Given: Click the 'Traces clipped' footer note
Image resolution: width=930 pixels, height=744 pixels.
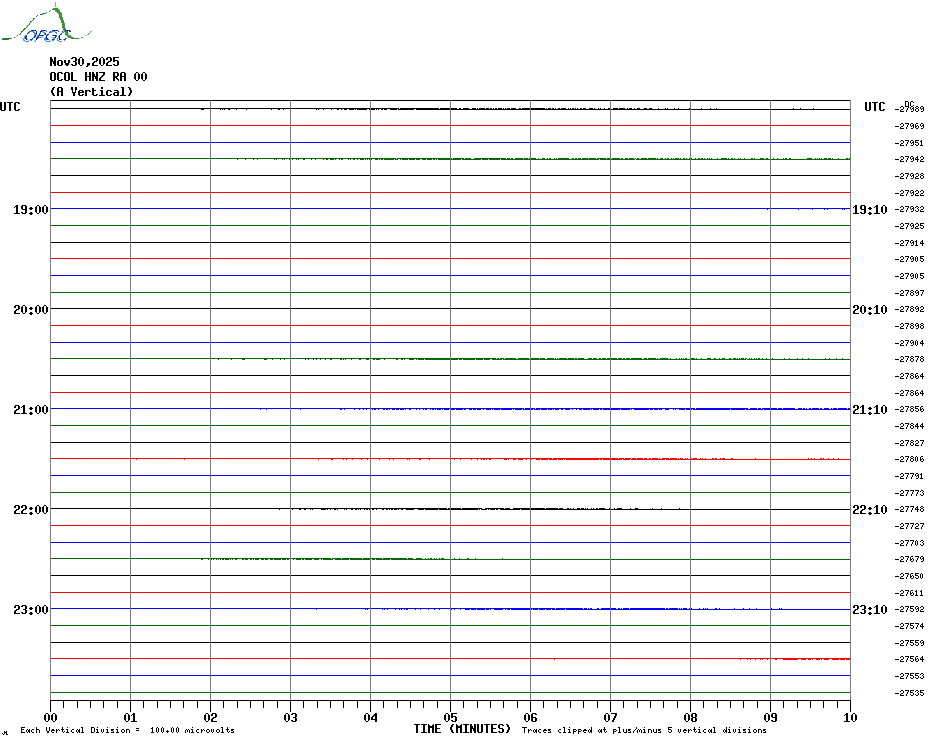Looking at the screenshot, I should (644, 731).
